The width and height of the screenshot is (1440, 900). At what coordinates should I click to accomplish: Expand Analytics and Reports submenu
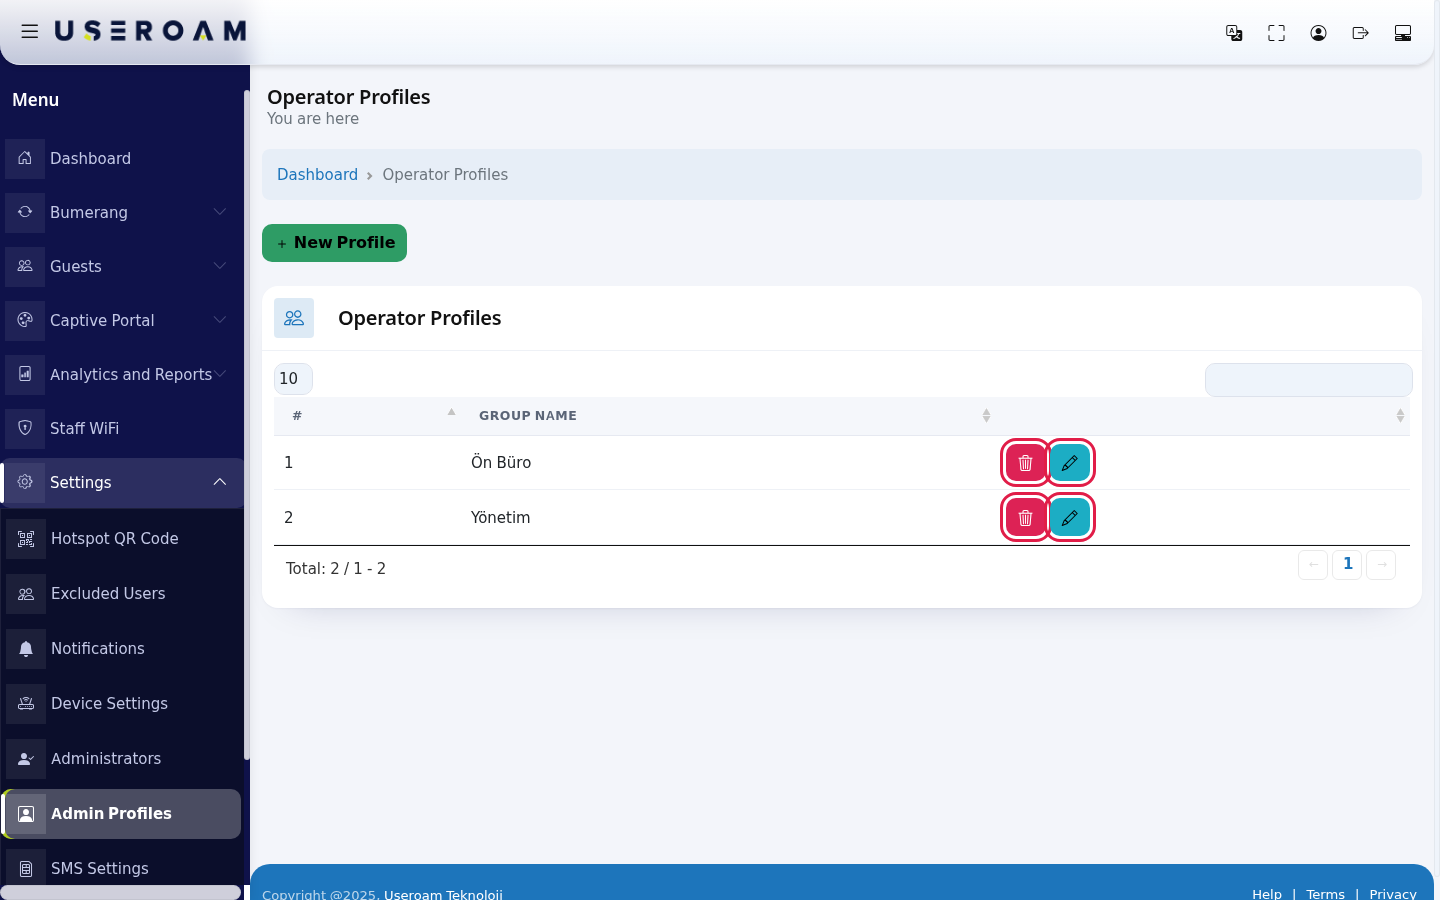click(x=220, y=374)
